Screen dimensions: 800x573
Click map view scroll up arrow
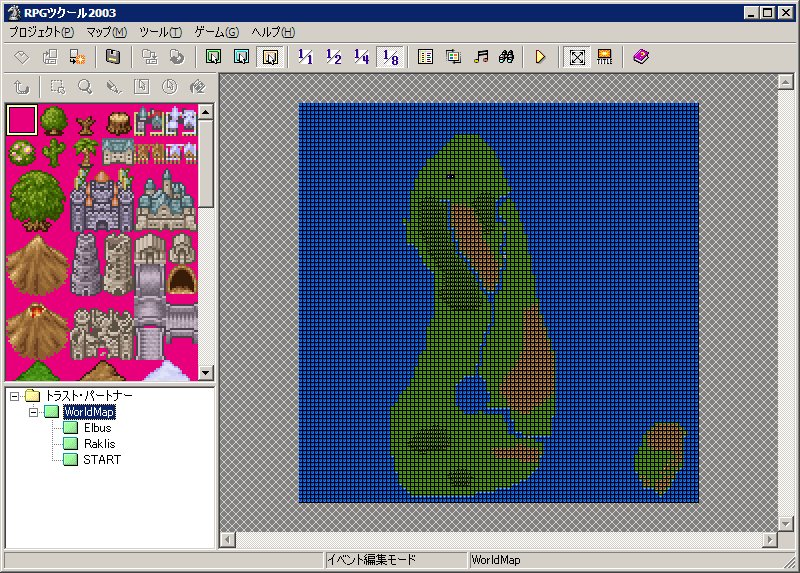(x=786, y=82)
